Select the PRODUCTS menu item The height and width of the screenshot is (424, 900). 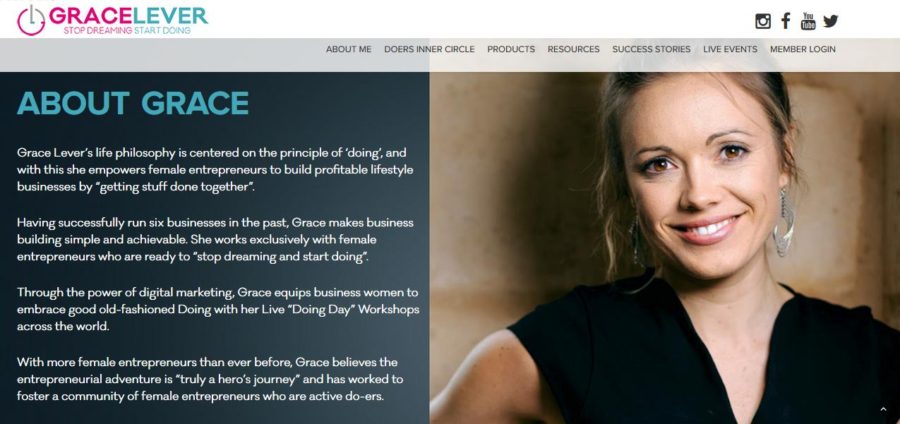tap(511, 49)
